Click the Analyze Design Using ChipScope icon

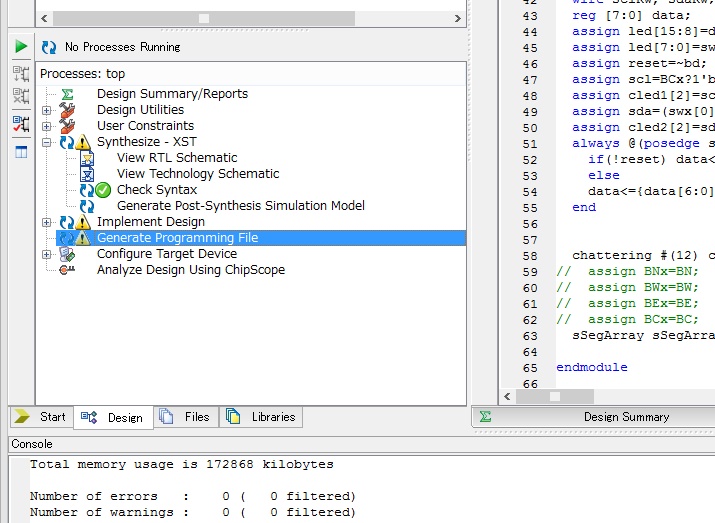(x=67, y=270)
